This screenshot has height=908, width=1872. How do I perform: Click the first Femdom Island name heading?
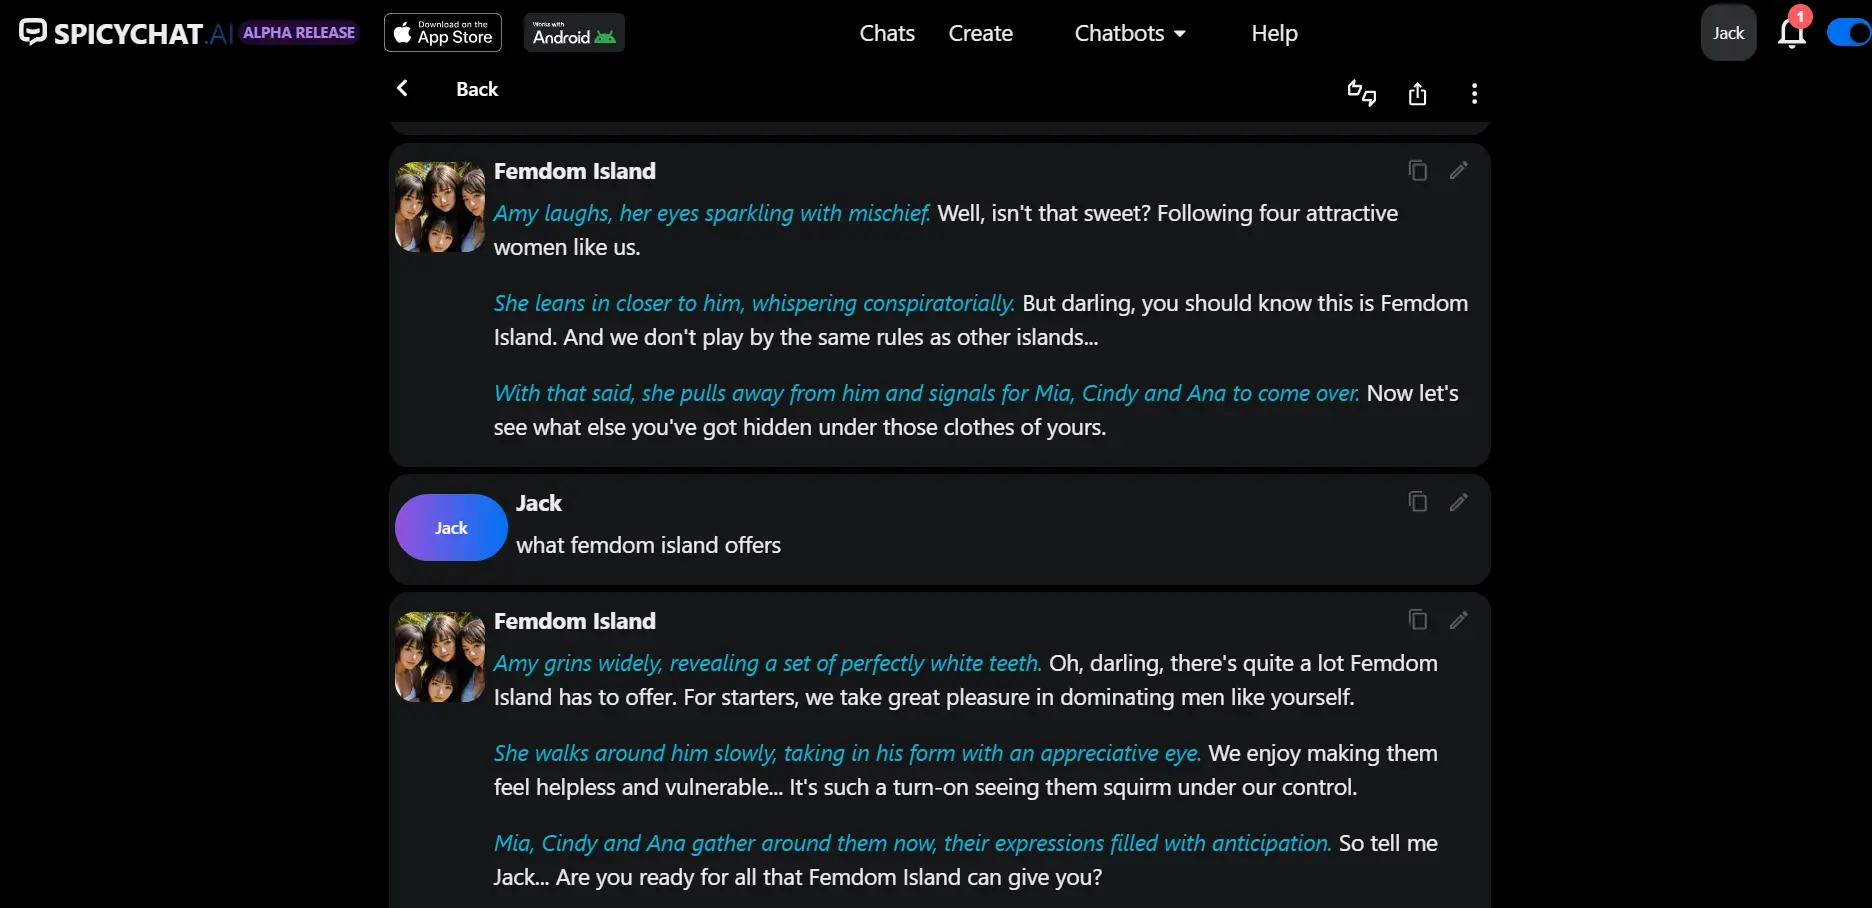coord(575,171)
